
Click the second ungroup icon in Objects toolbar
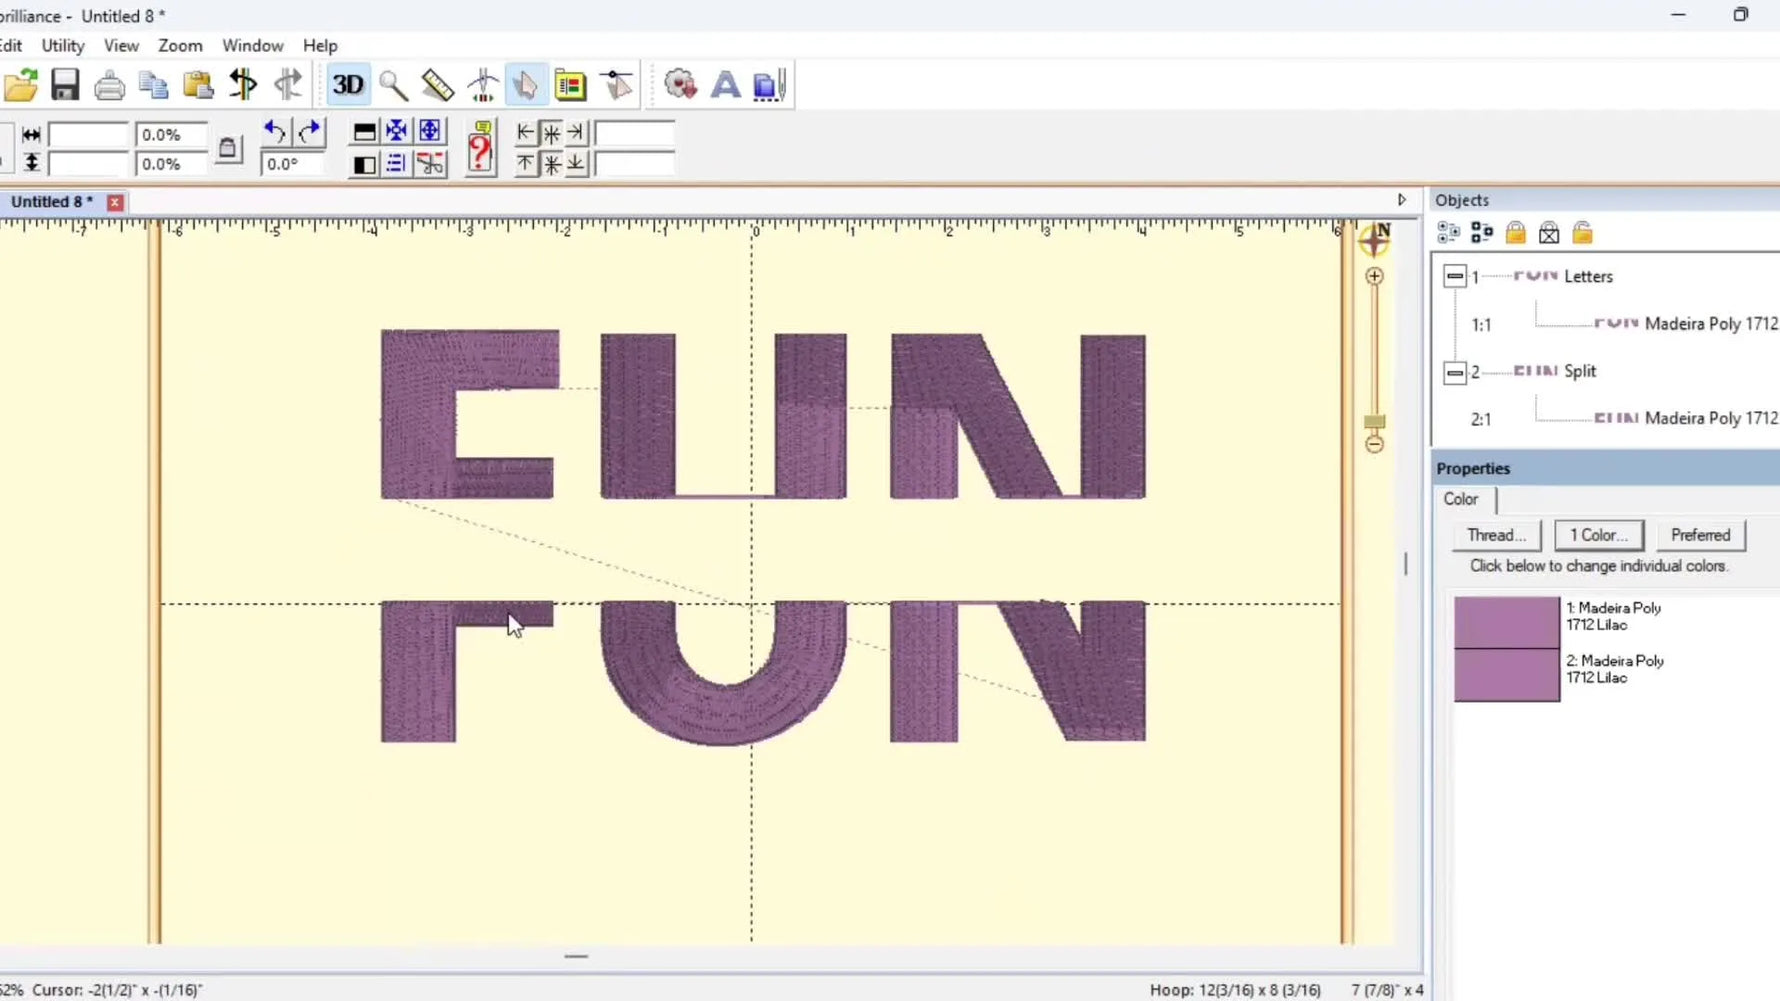point(1482,233)
